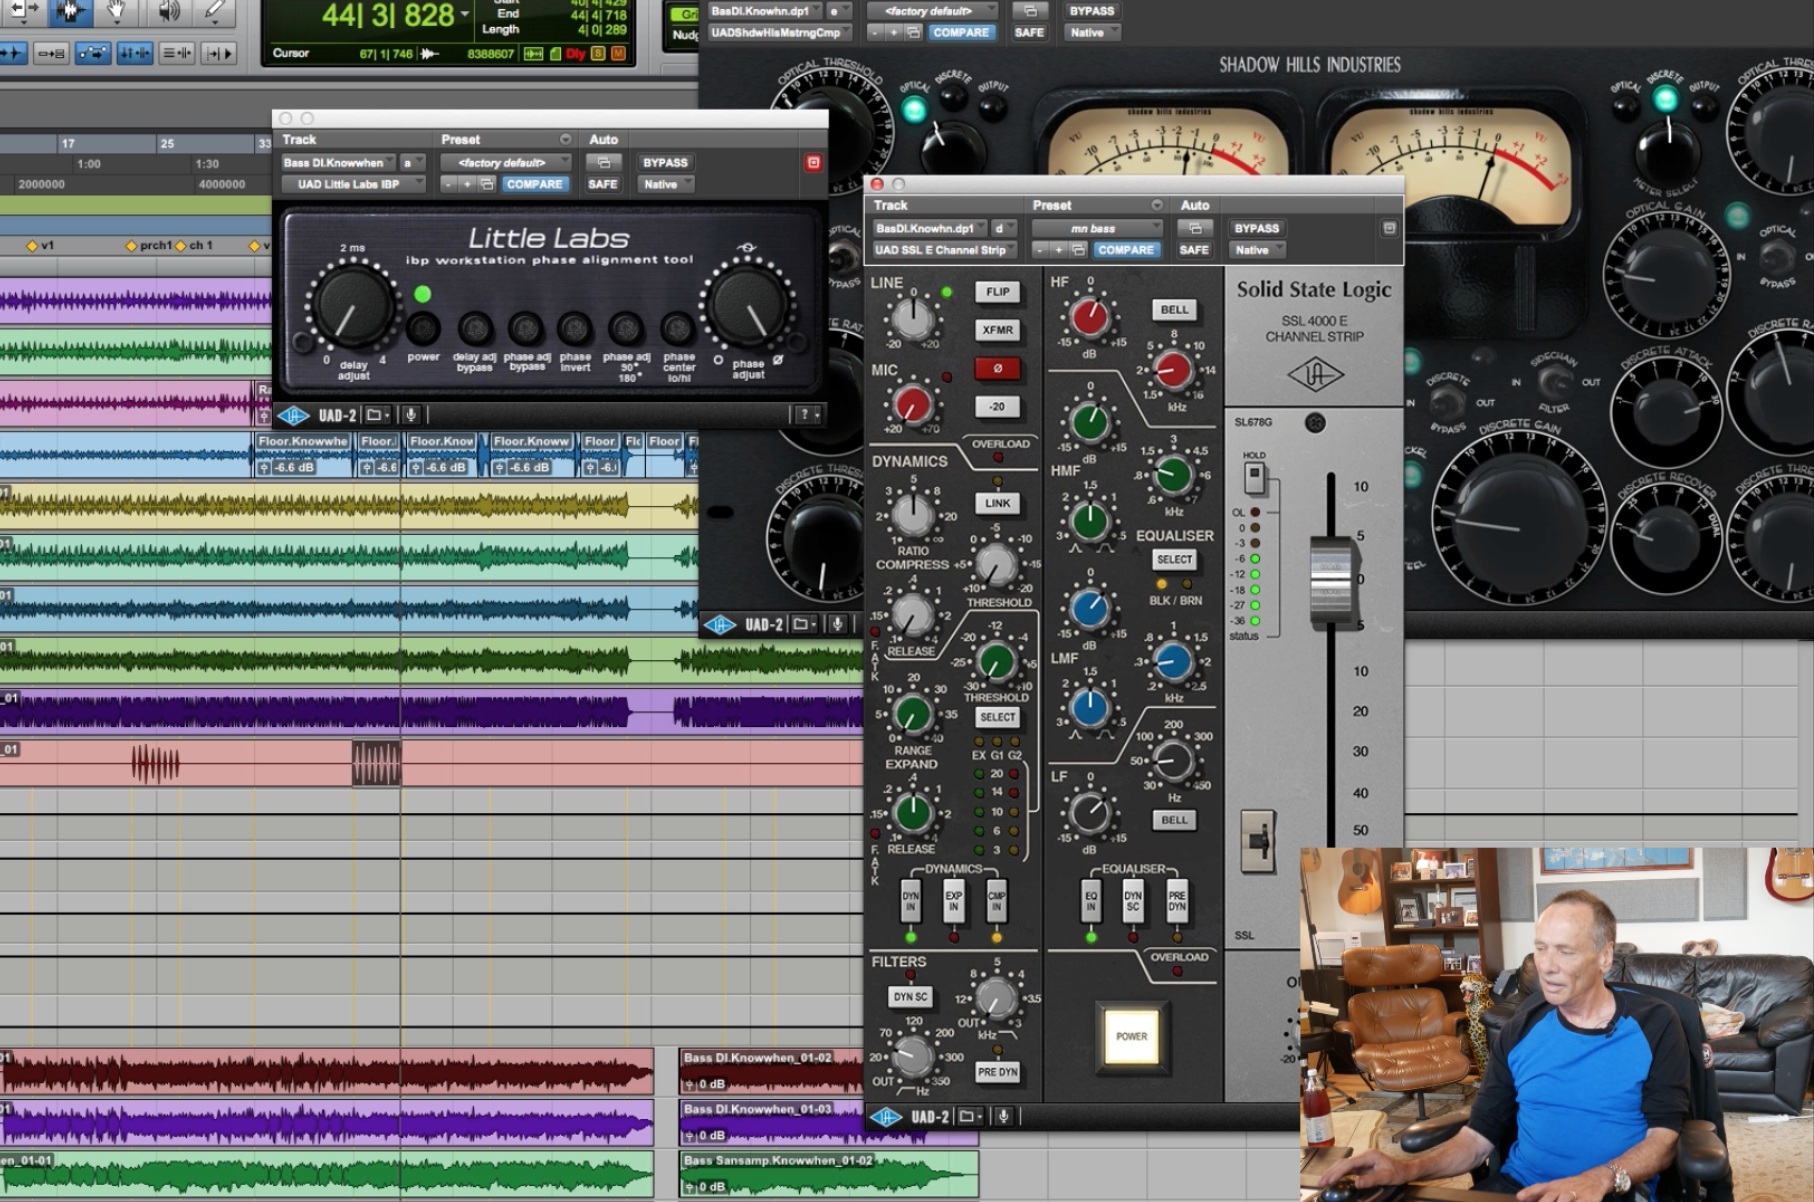1814x1202 pixels.
Task: Open insert position 'd' selector in SSL
Action: pos(1004,228)
